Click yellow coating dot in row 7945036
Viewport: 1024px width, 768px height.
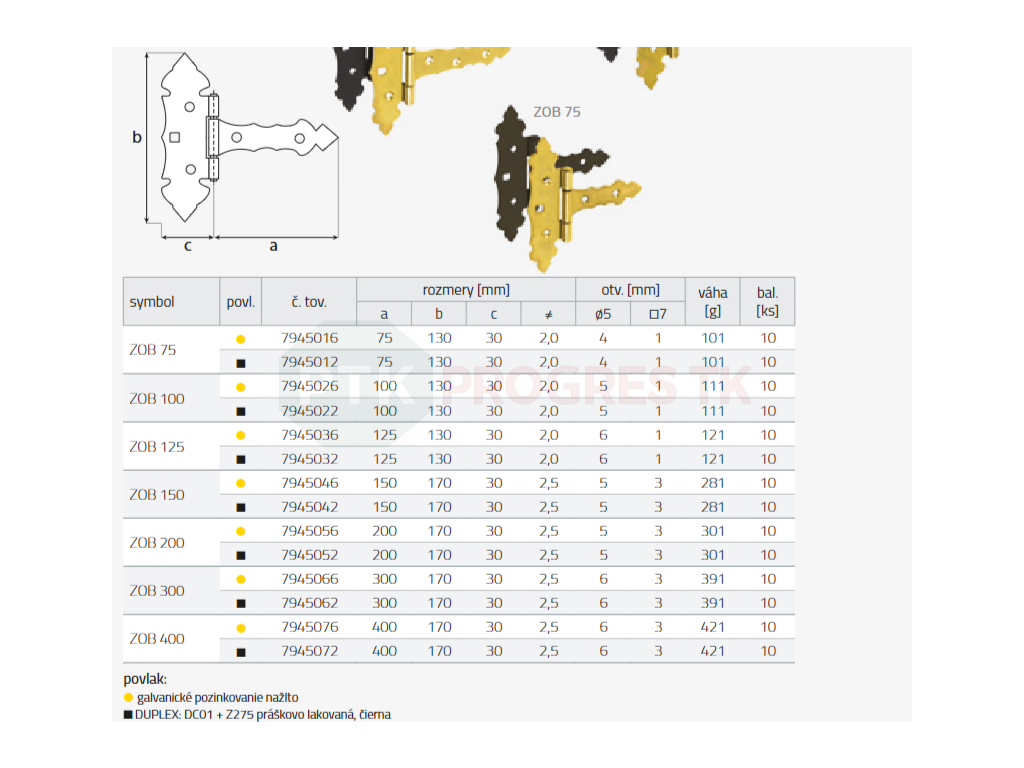tap(240, 436)
